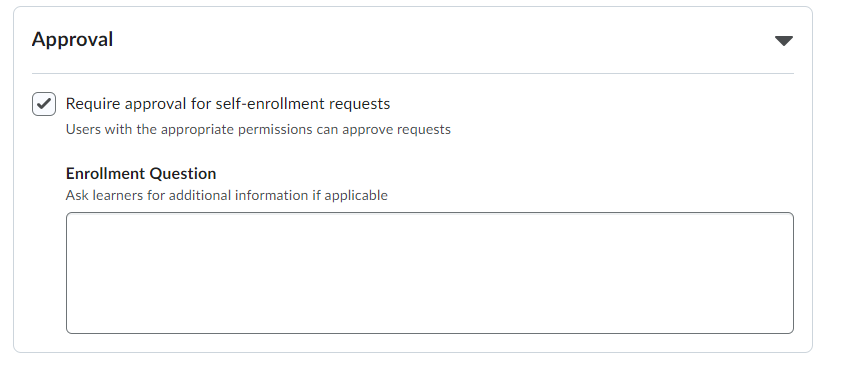The image size is (841, 383).
Task: Click the bottom area of the Enrollment Question textarea
Action: [x=430, y=319]
